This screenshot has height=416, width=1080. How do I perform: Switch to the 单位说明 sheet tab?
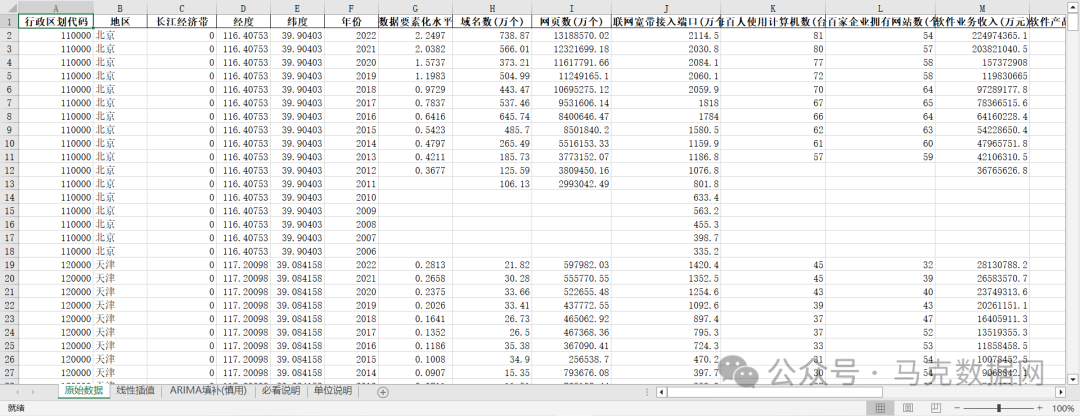pyautogui.click(x=333, y=391)
